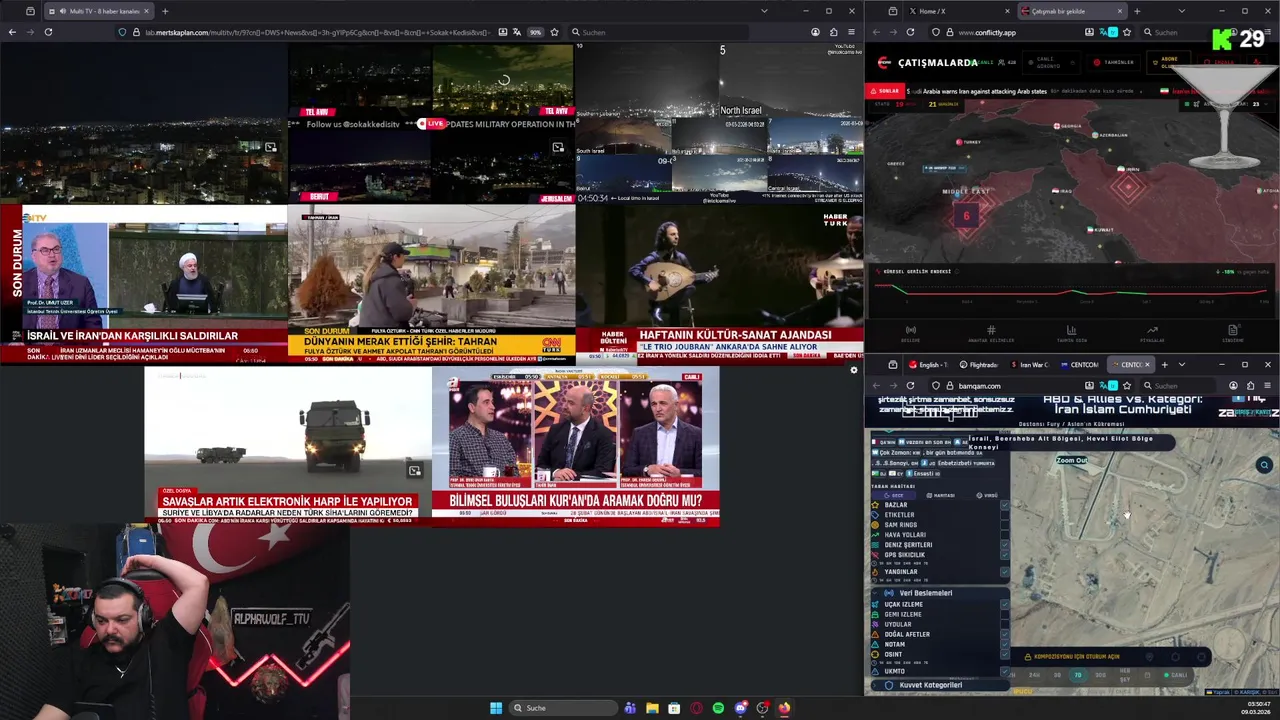Toggle the ETİKETLER layer checkbox
This screenshot has height=720, width=1280.
pos(1004,515)
